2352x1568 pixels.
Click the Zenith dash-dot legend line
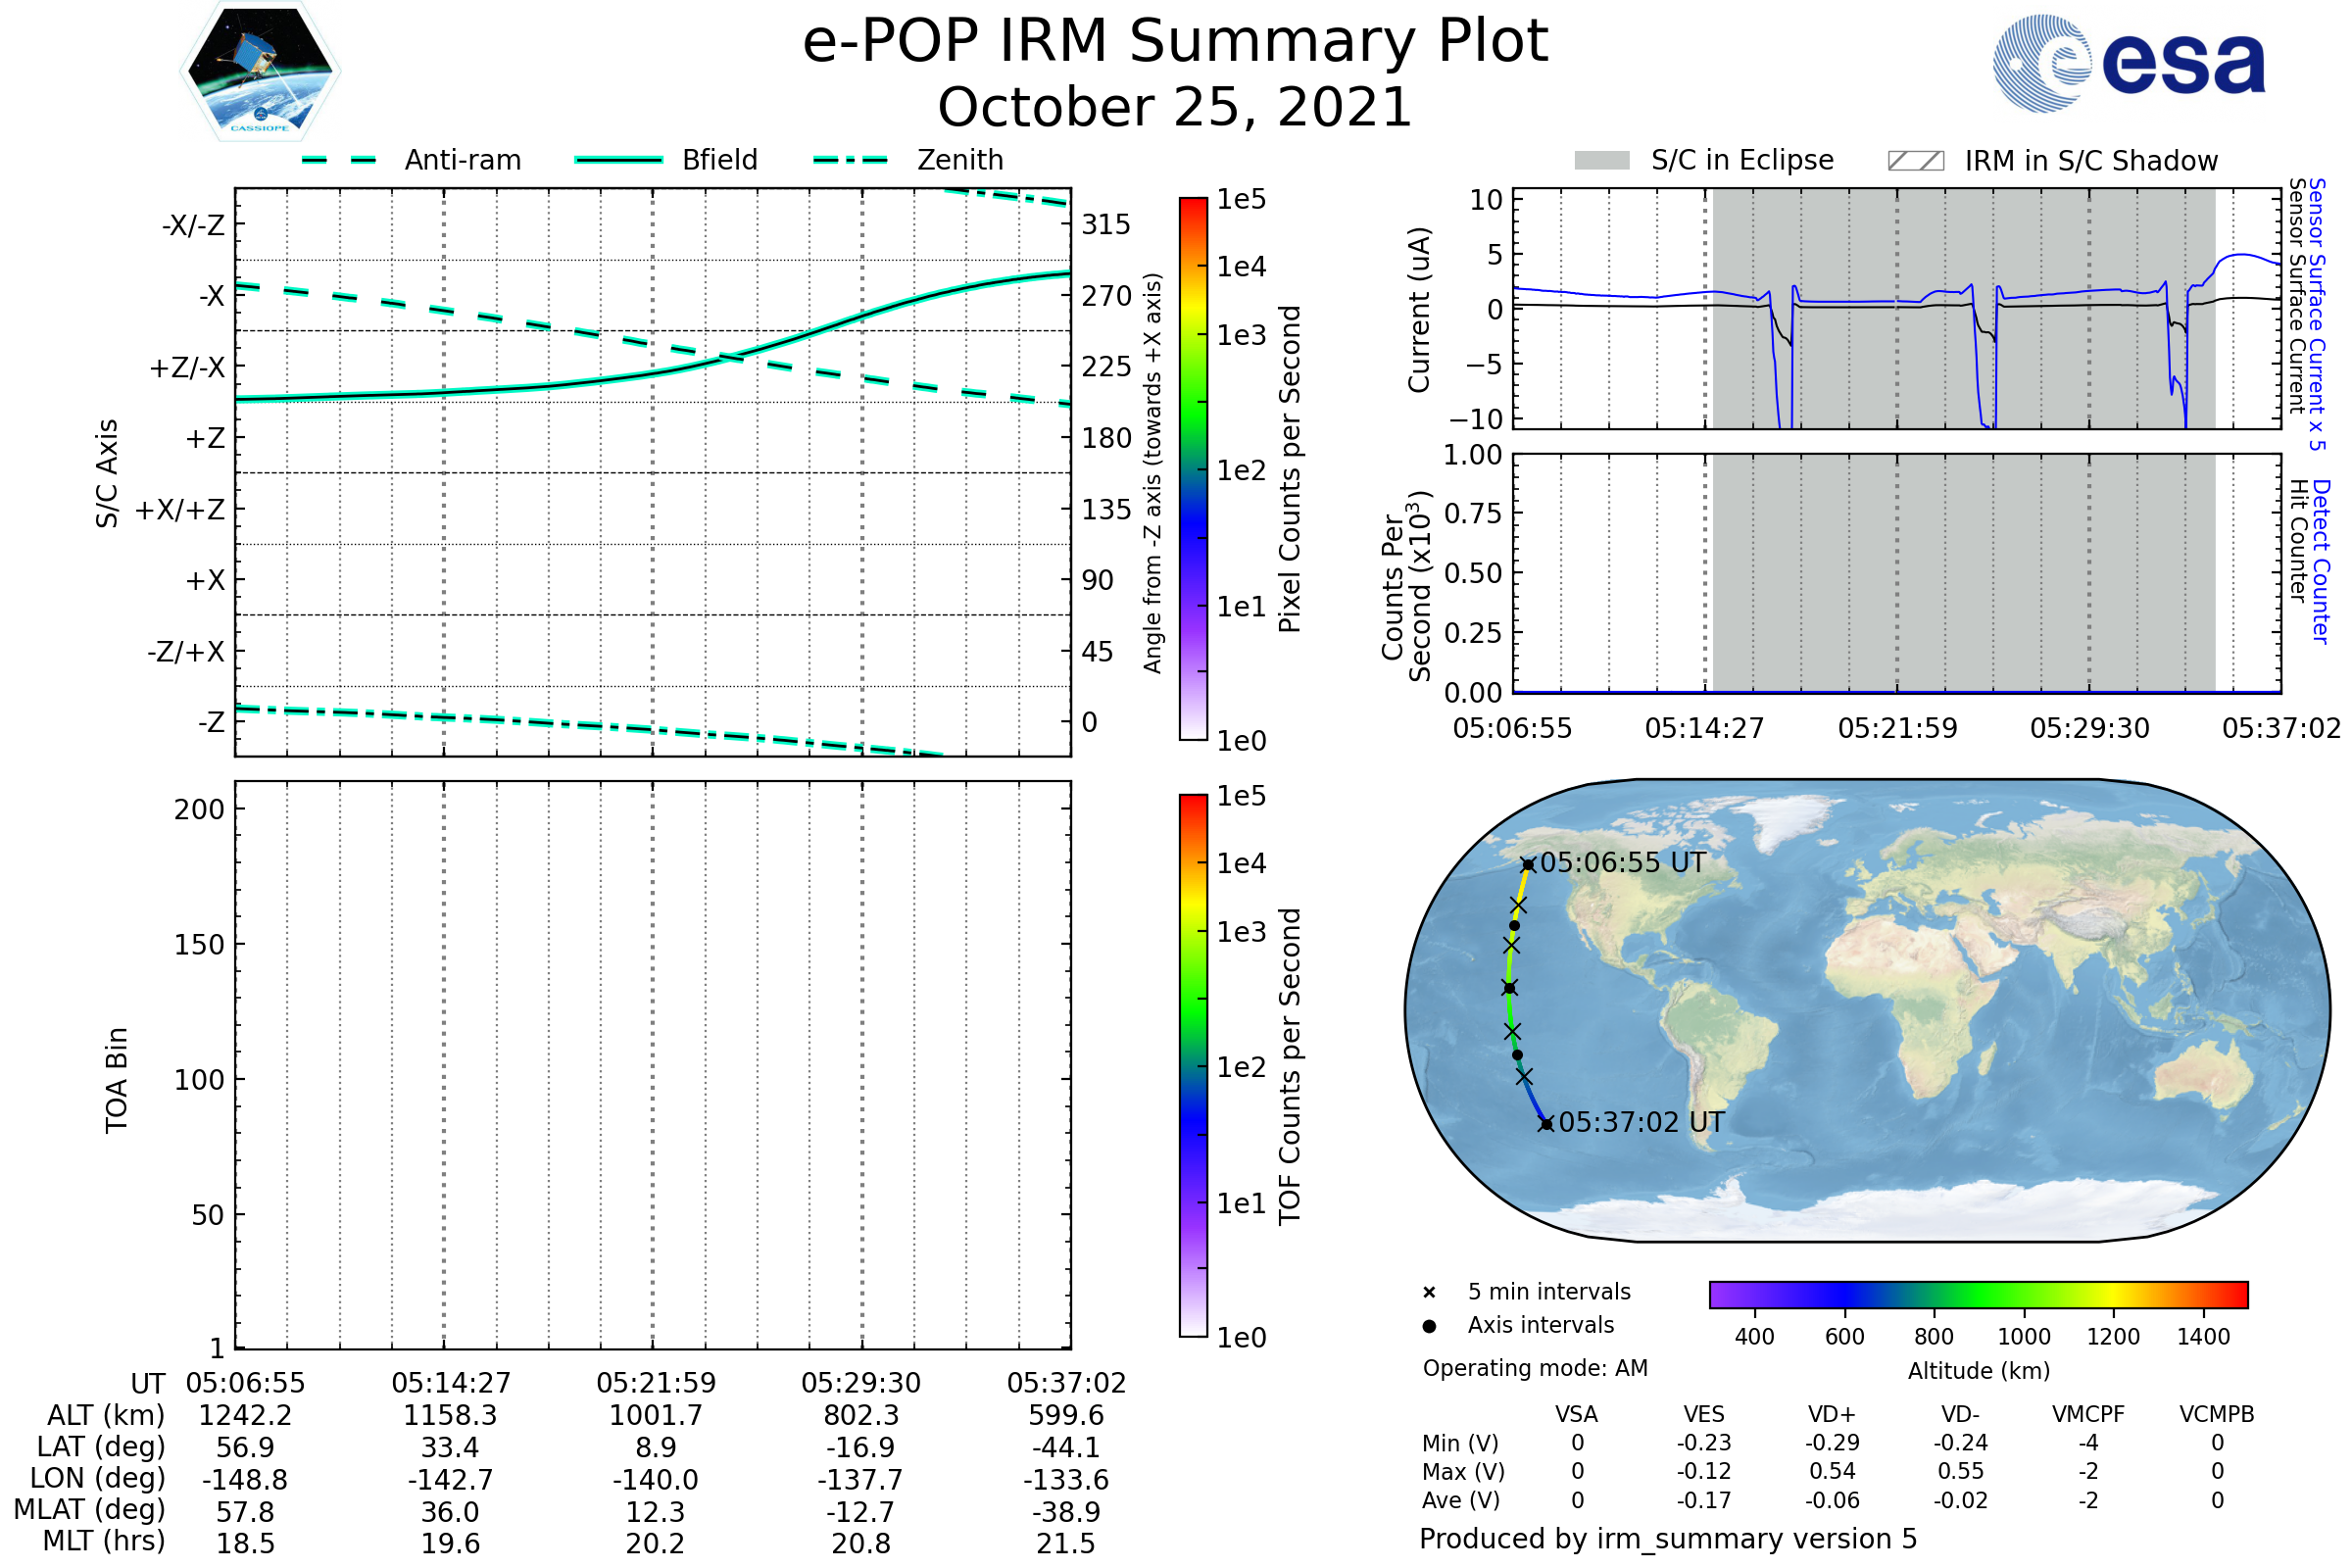(850, 160)
